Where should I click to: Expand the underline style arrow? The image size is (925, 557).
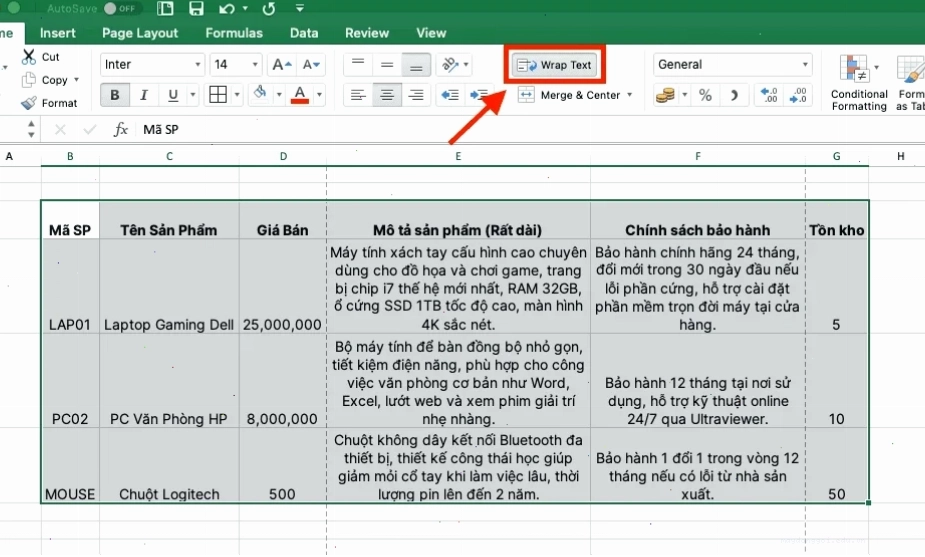[x=192, y=95]
